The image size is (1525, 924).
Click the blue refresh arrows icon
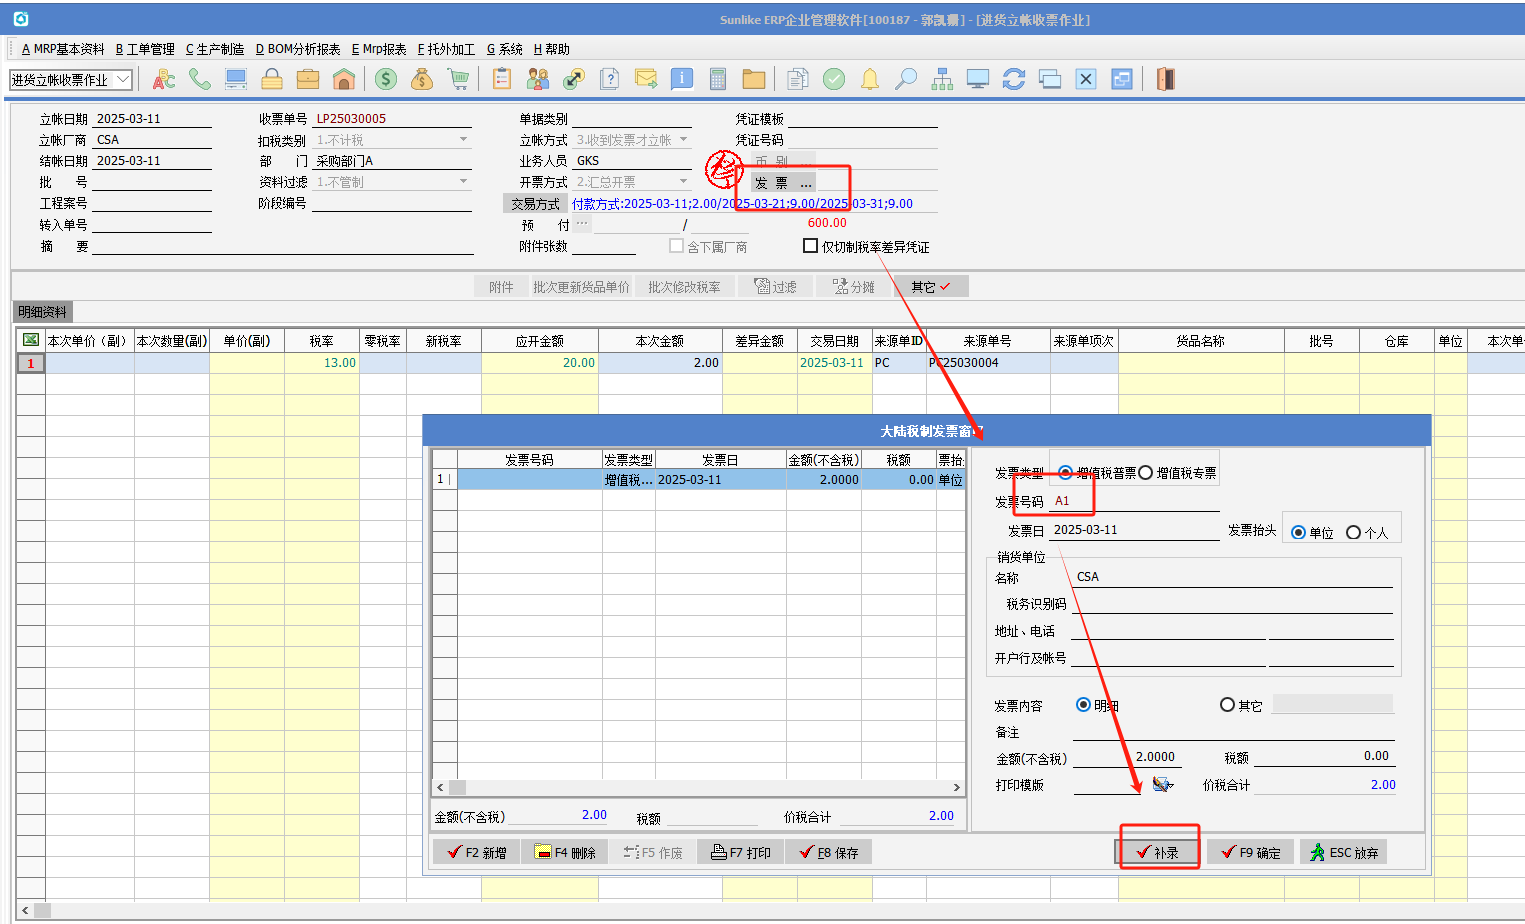(1014, 80)
